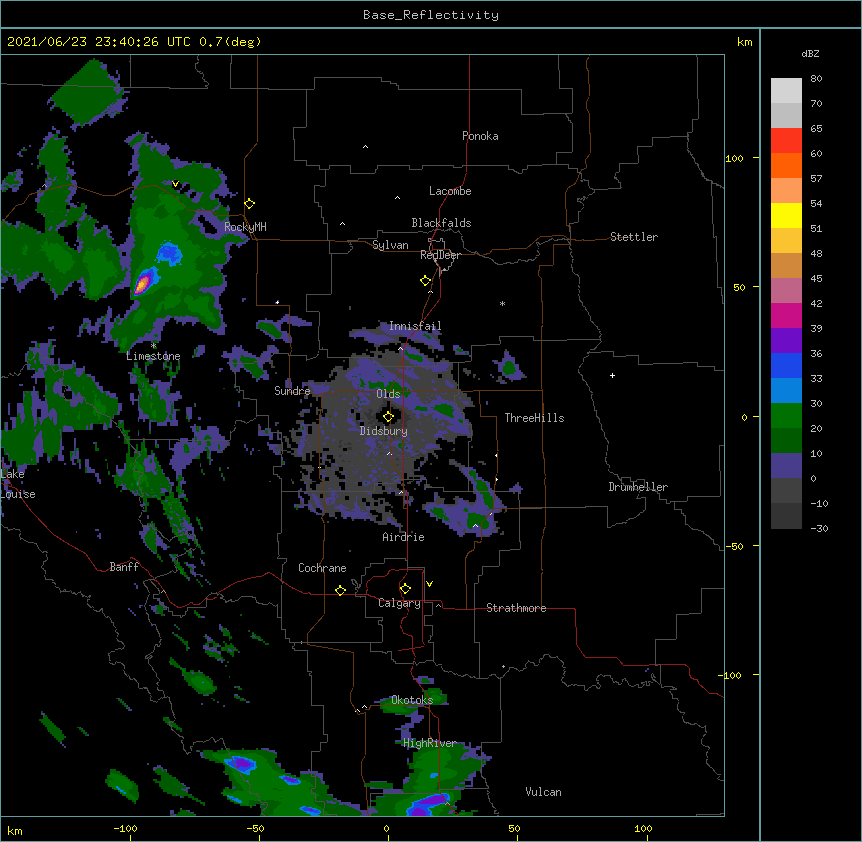862x842 pixels.
Task: Click the yellow diamond marker near Cochrane
Action: (x=340, y=590)
